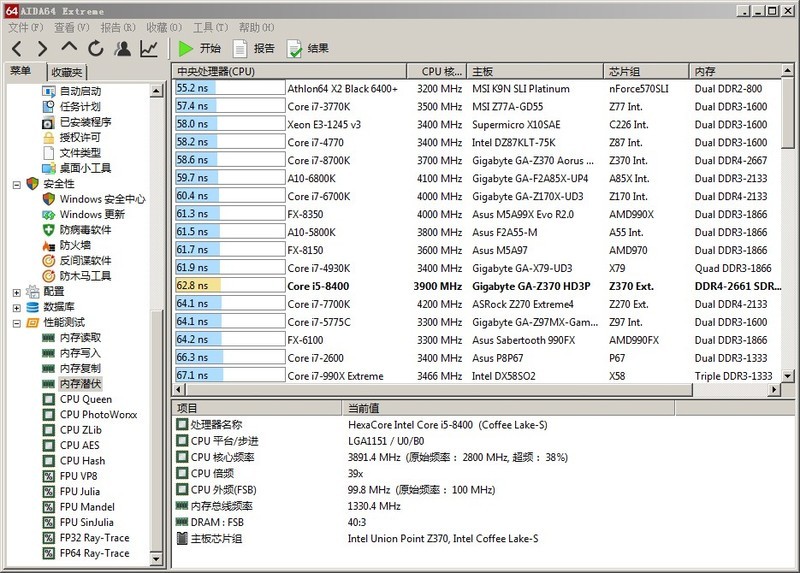Select 内存写入 in the tree

pos(81,353)
